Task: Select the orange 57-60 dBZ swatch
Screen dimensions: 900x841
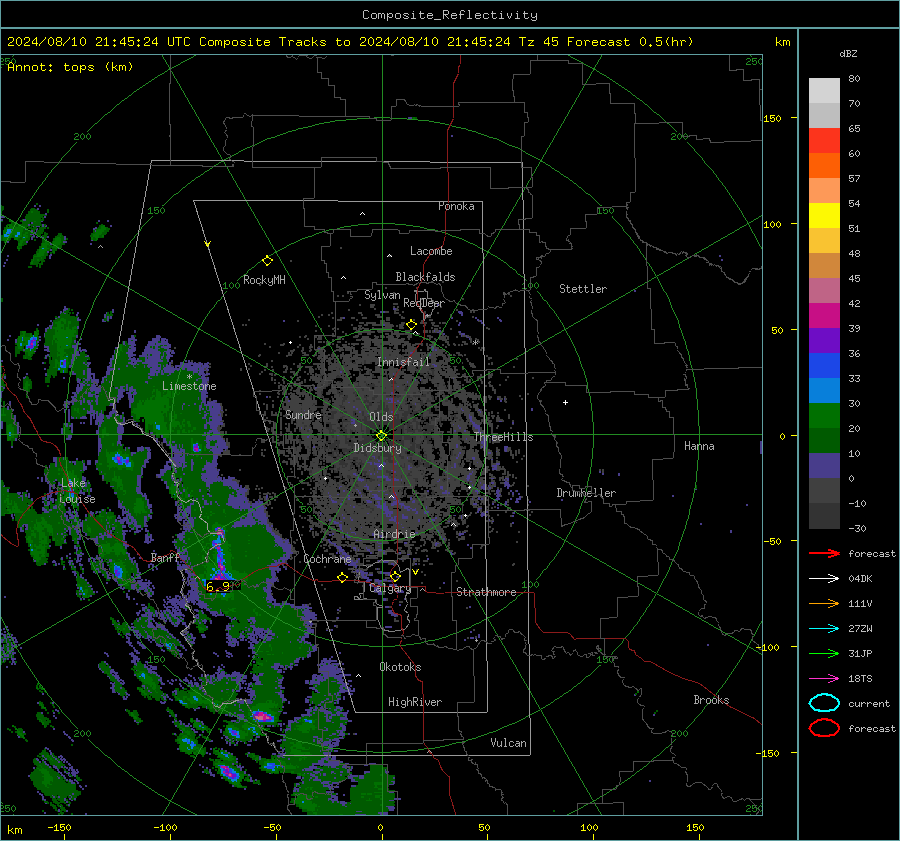Action: point(824,166)
